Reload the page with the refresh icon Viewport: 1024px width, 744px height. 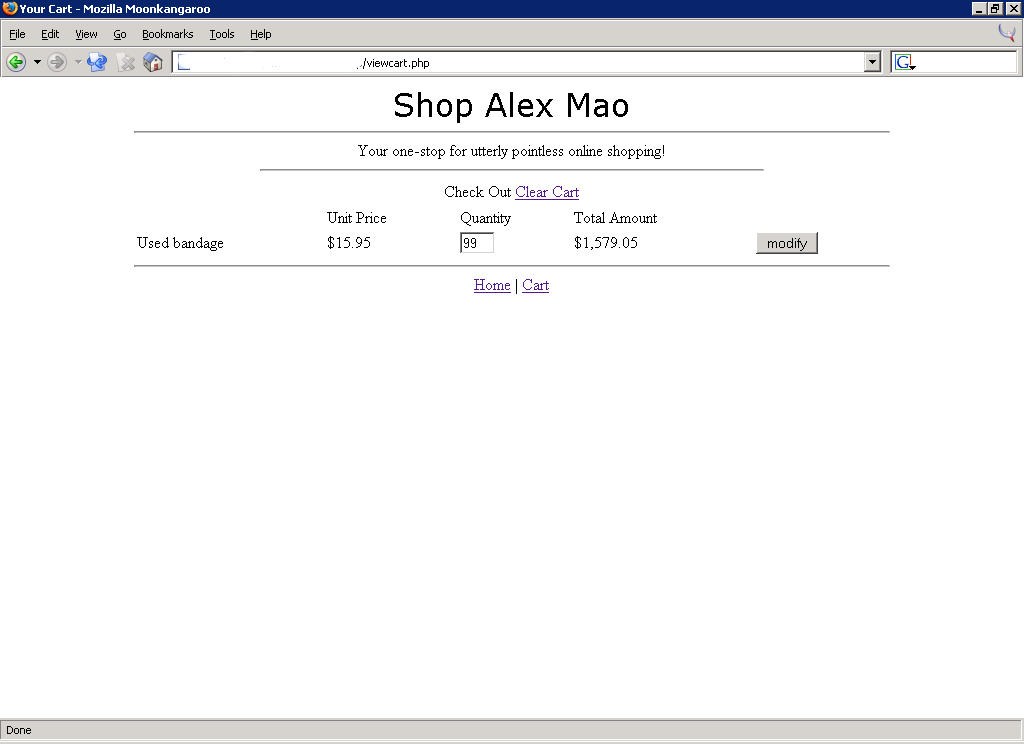click(97, 62)
